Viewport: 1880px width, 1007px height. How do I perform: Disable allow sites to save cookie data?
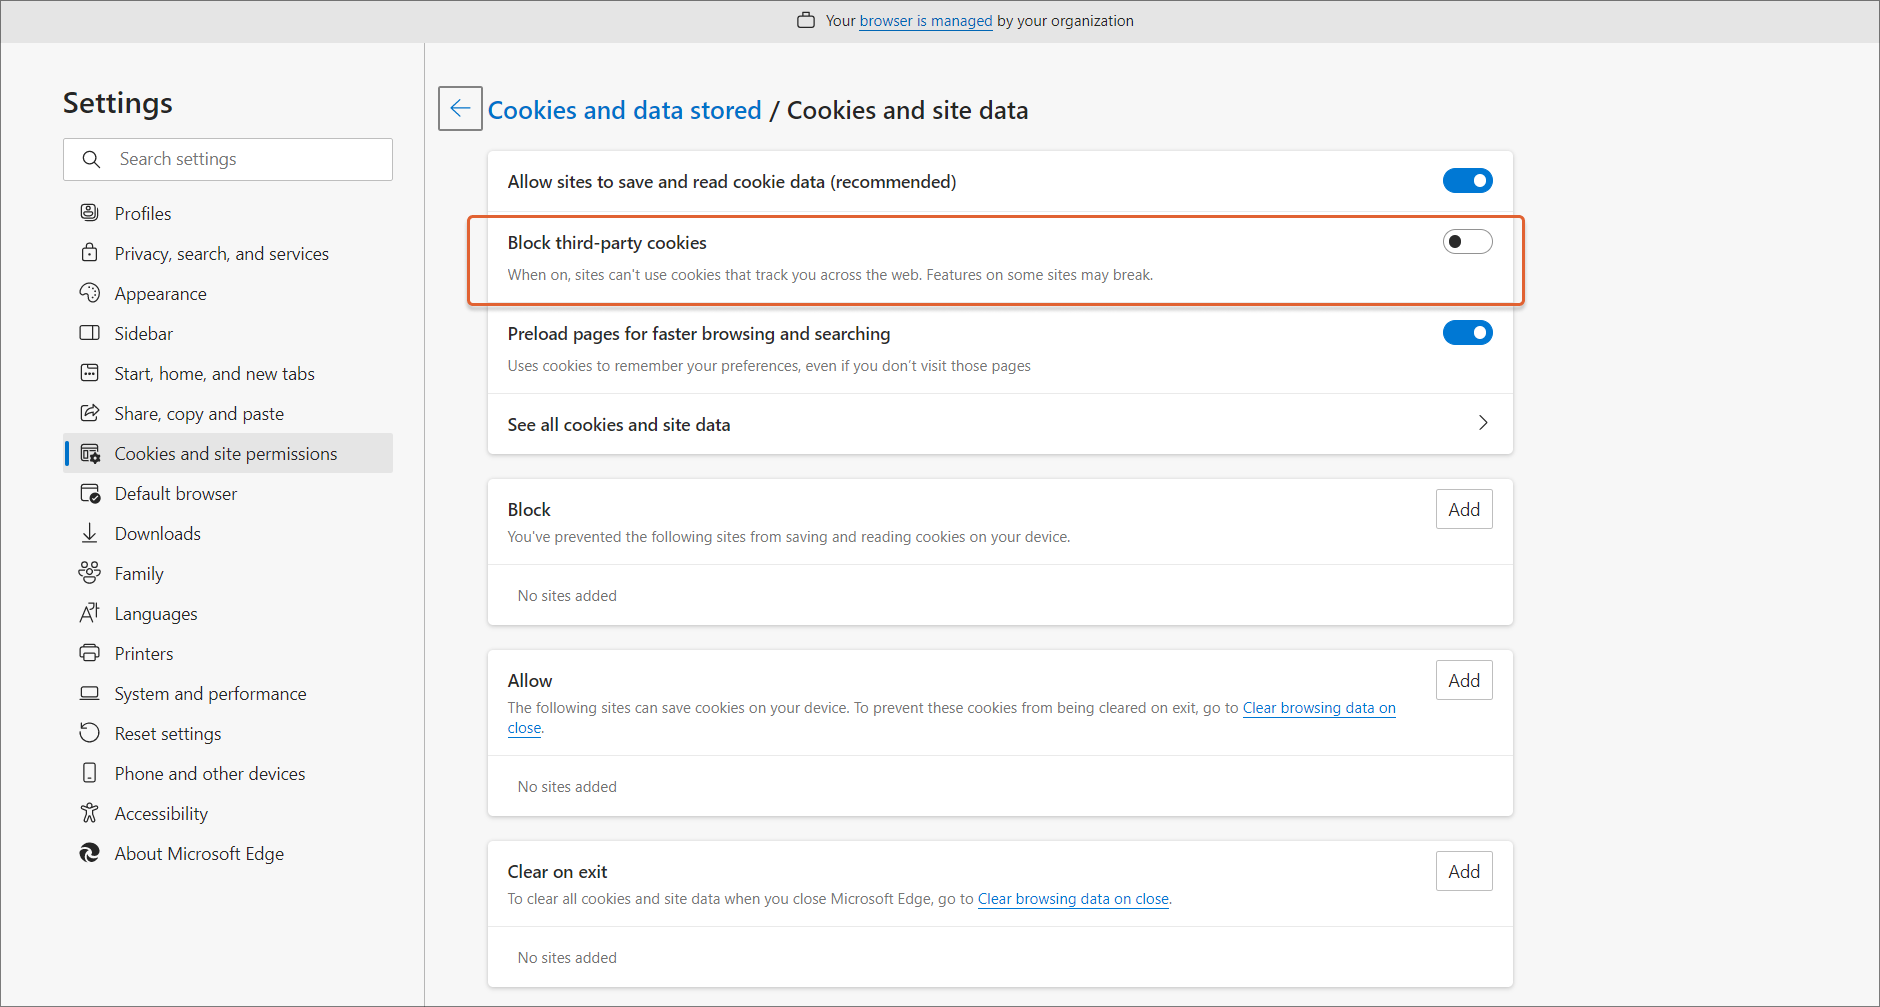pos(1467,181)
